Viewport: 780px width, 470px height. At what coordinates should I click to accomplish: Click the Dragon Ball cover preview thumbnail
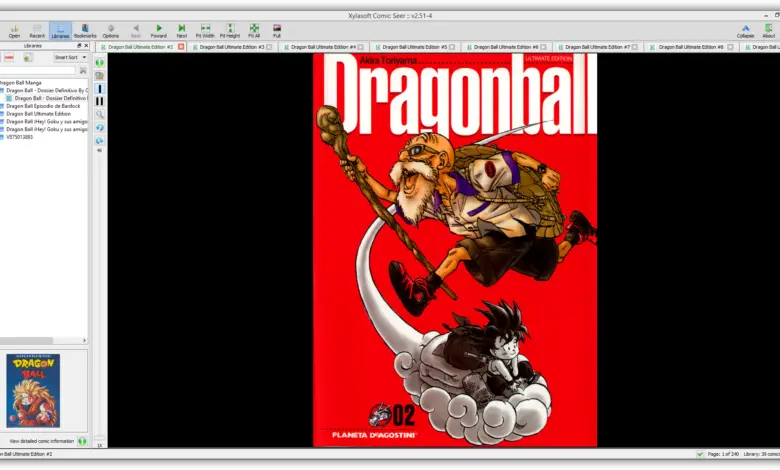tap(33, 390)
